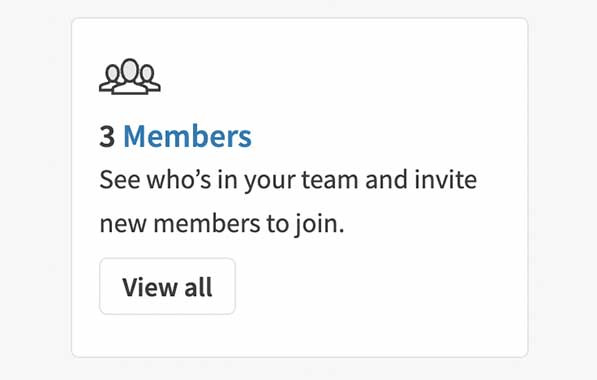
Task: Click the word 'team' in the description
Action: pos(330,180)
